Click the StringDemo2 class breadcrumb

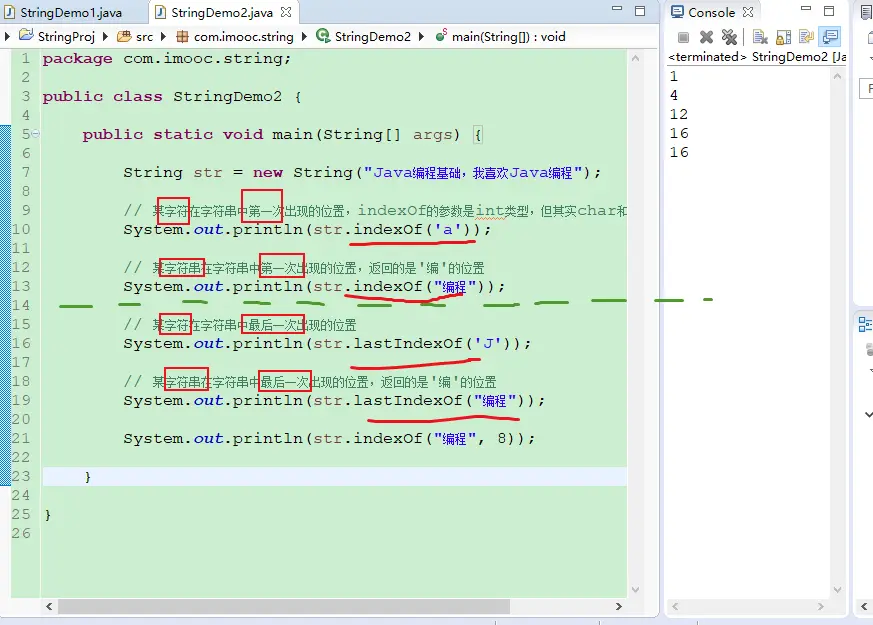372,36
